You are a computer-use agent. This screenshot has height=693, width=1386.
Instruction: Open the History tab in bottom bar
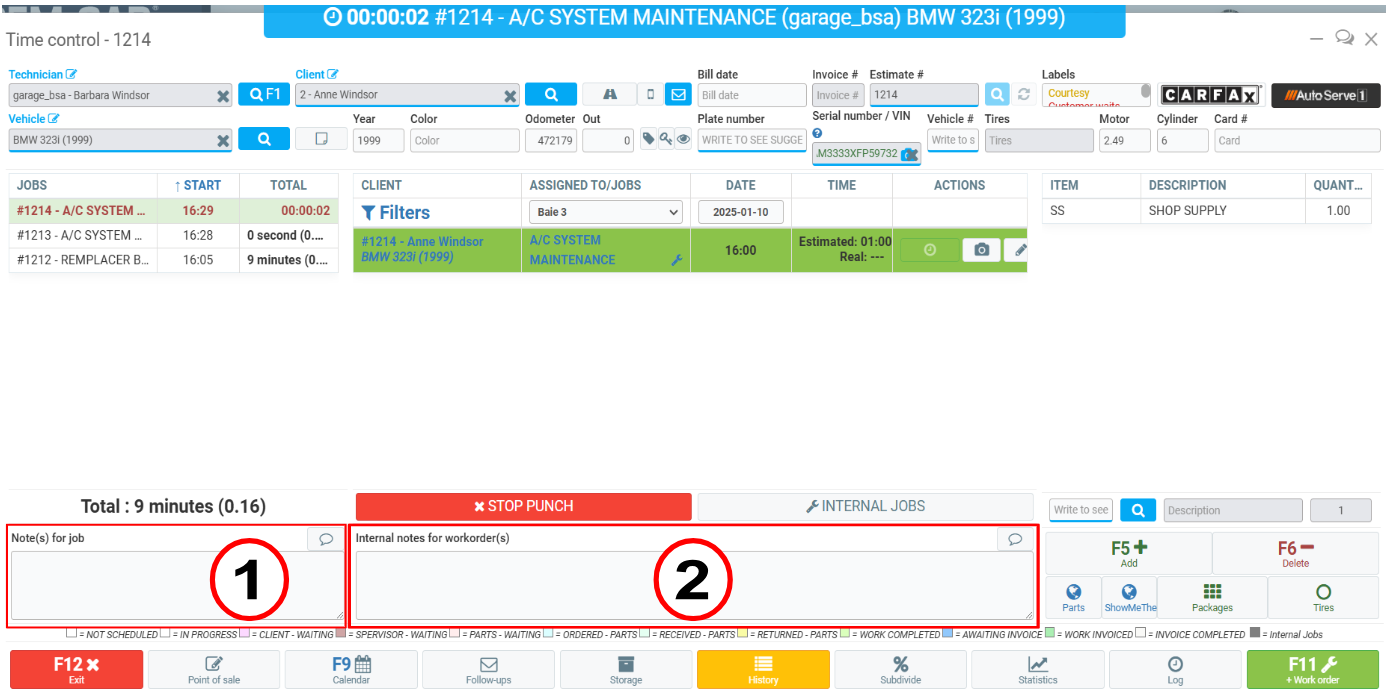click(763, 669)
